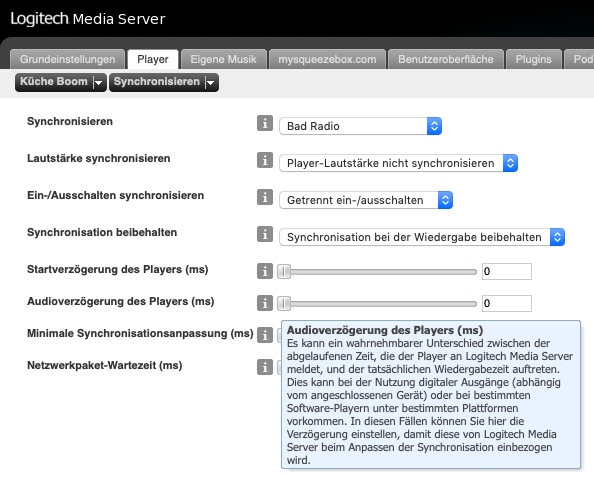Viewport: 594px width, 477px height.
Task: Select the Player tab
Action: pyautogui.click(x=153, y=59)
